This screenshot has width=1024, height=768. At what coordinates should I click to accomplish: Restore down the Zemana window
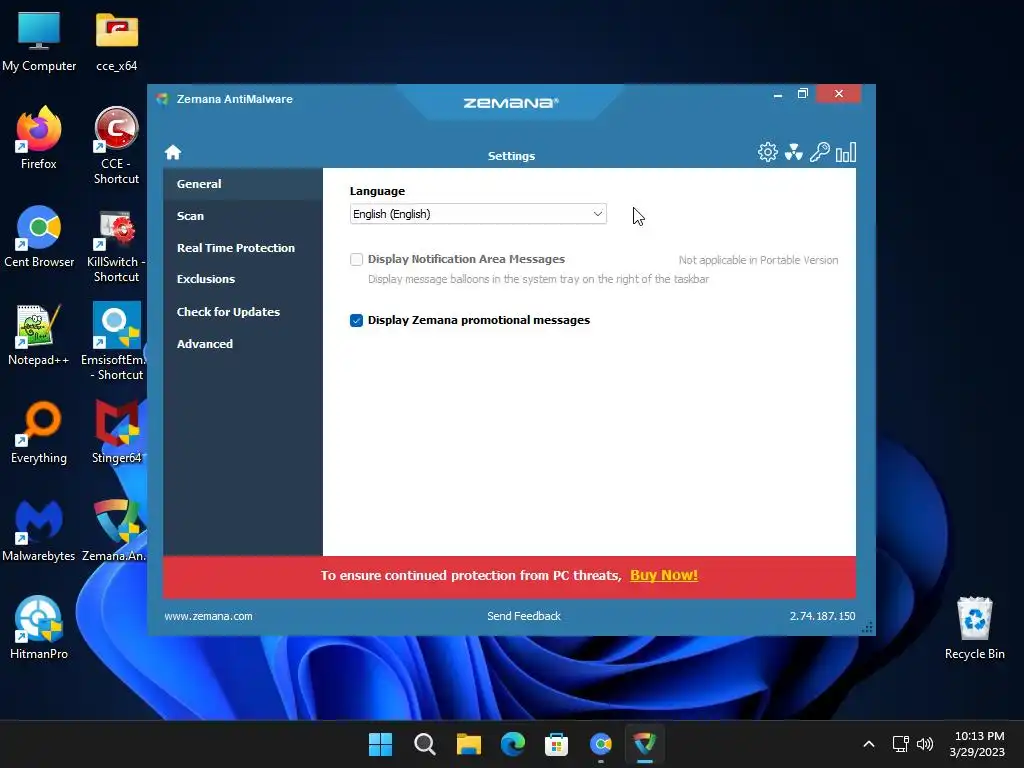tap(803, 94)
